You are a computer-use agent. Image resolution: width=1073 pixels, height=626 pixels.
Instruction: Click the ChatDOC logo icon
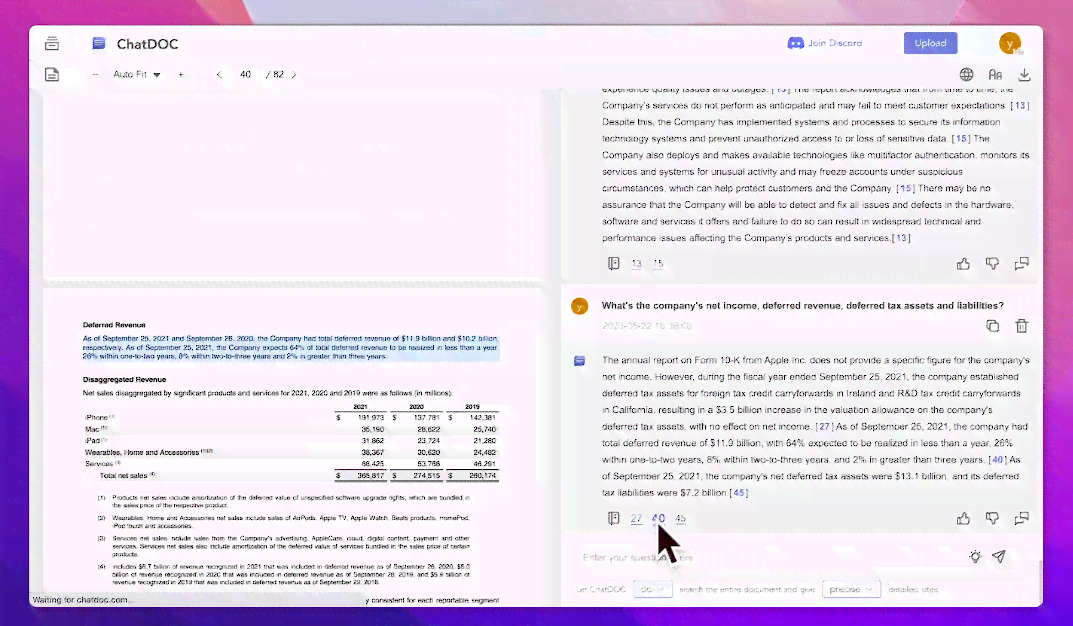point(99,44)
